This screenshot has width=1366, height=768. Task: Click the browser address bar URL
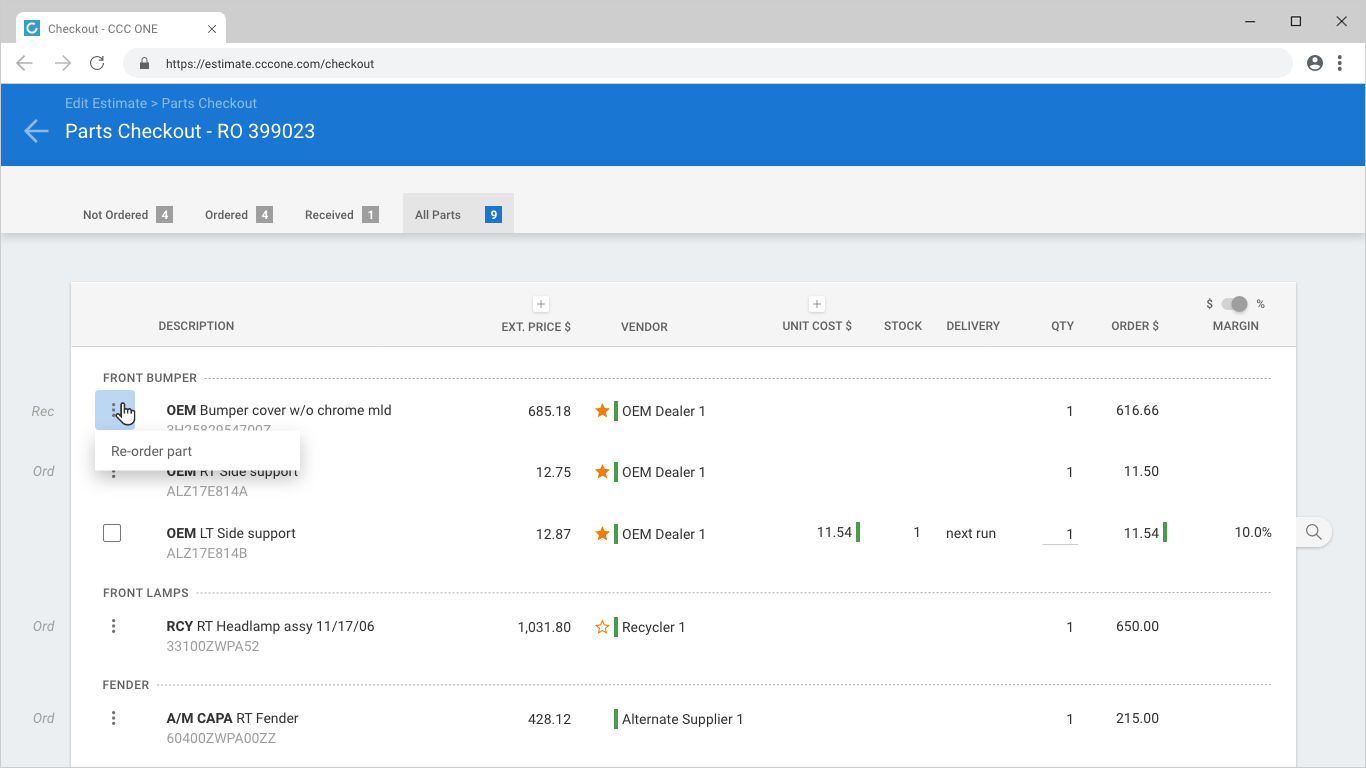click(270, 63)
